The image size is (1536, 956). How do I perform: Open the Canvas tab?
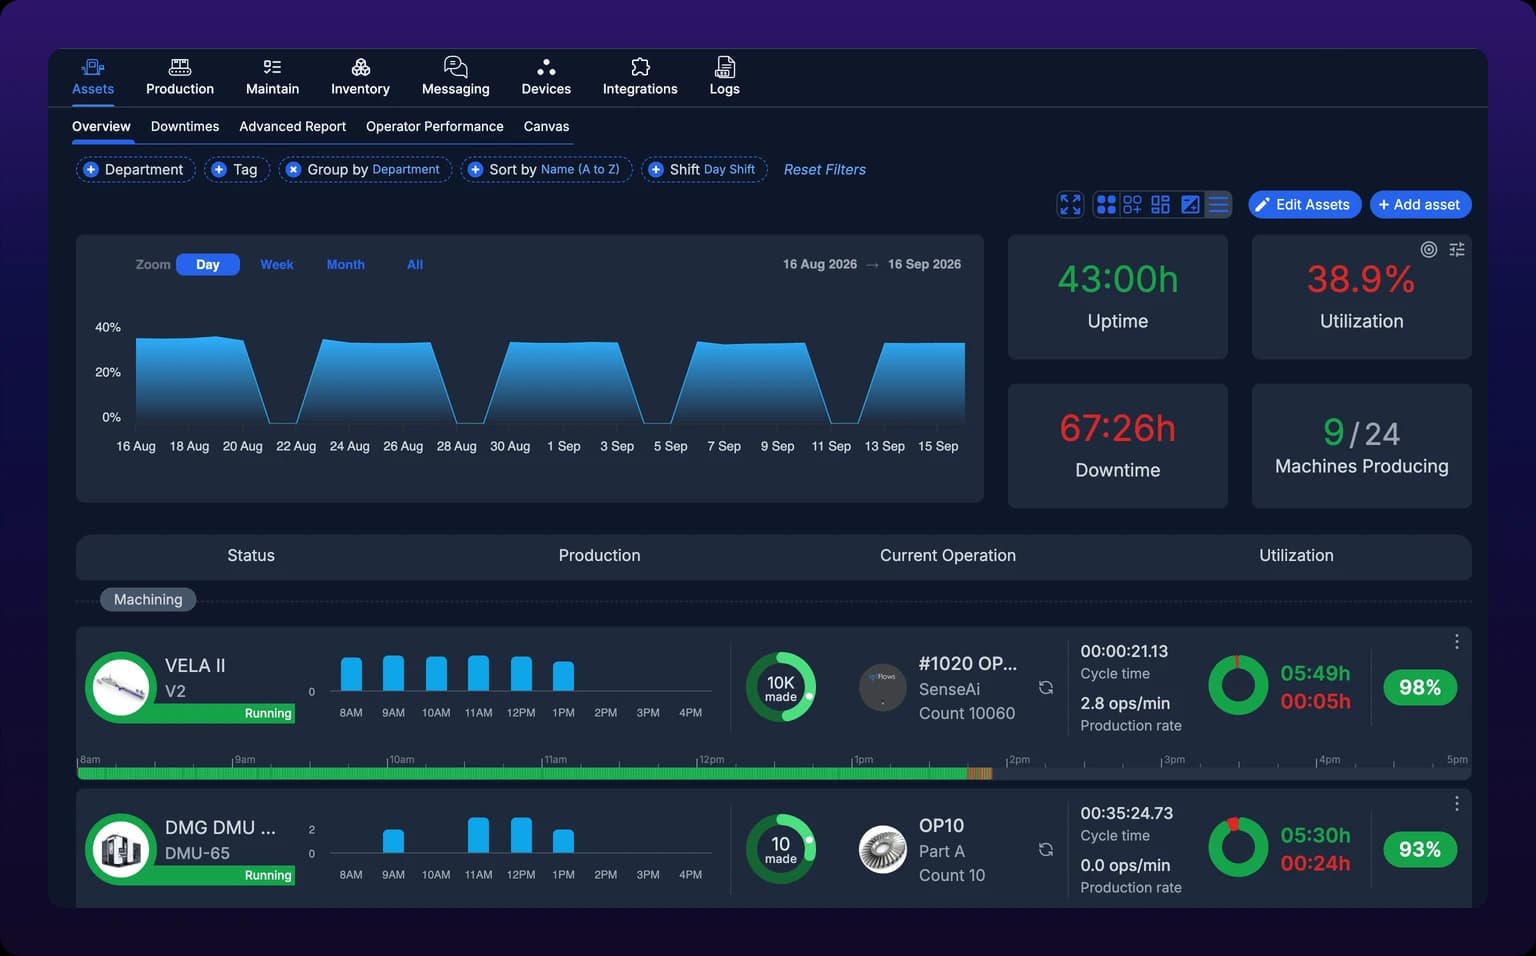[546, 126]
